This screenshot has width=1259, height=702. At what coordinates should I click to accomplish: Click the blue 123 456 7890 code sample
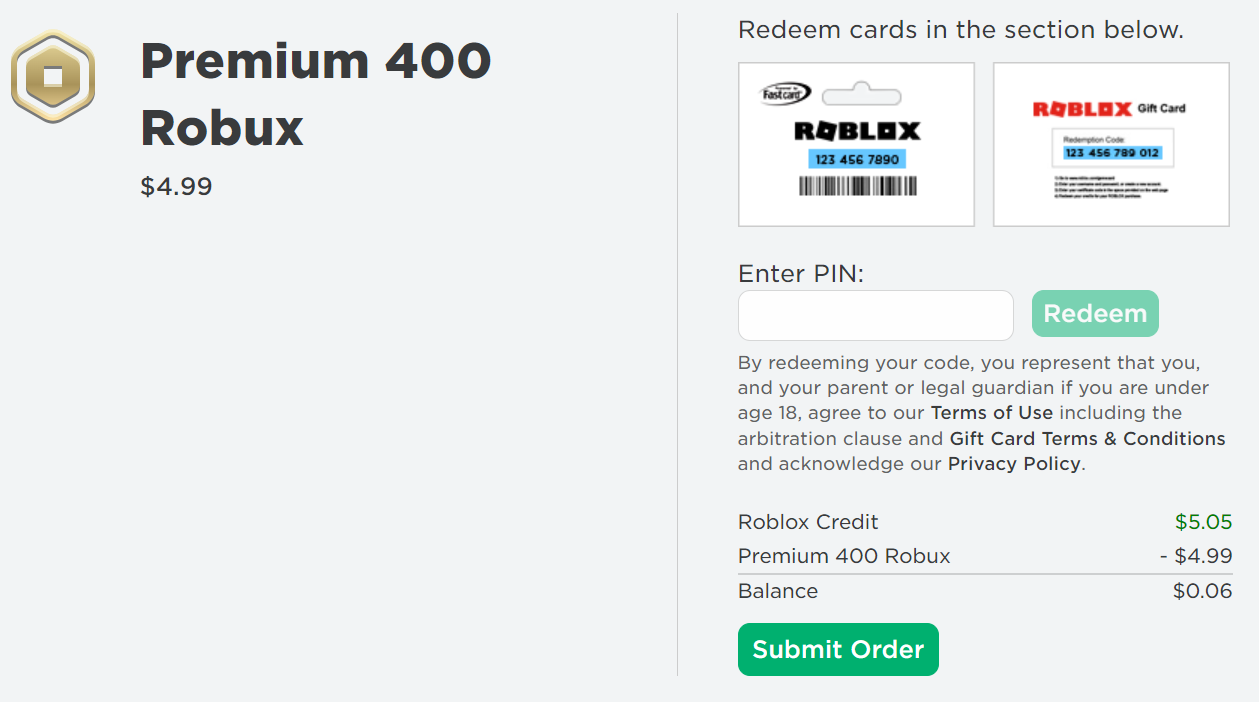coord(857,159)
